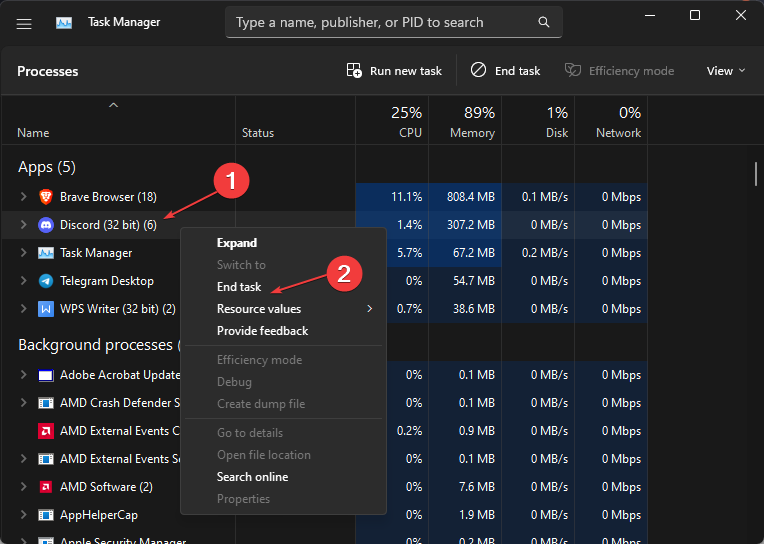Click the Task Manager row icon

[46, 253]
